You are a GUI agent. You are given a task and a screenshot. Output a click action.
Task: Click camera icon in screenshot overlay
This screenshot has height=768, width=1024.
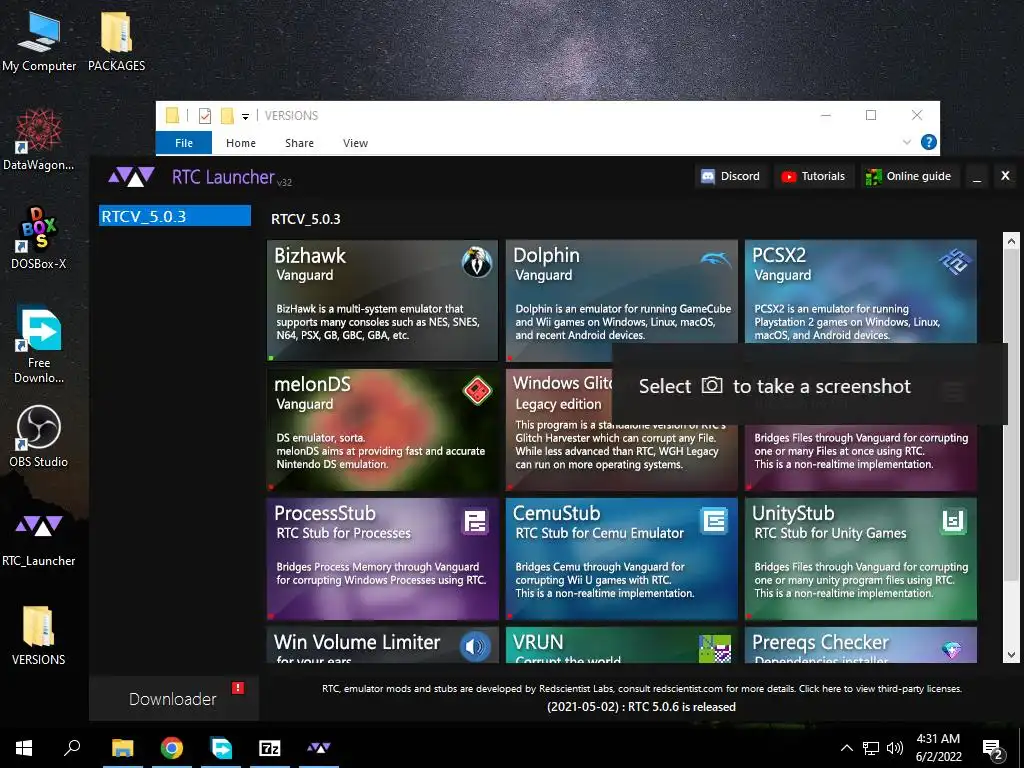click(x=712, y=385)
